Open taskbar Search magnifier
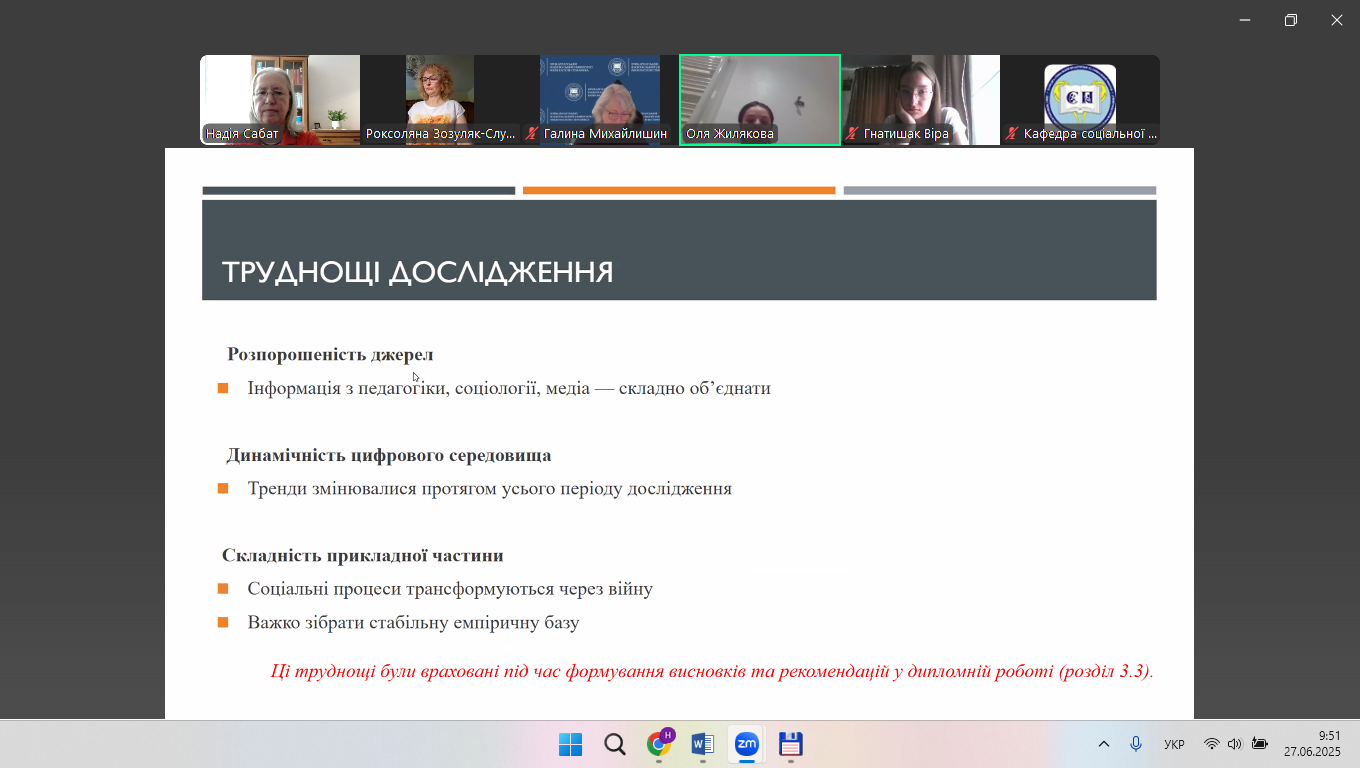 tap(615, 744)
